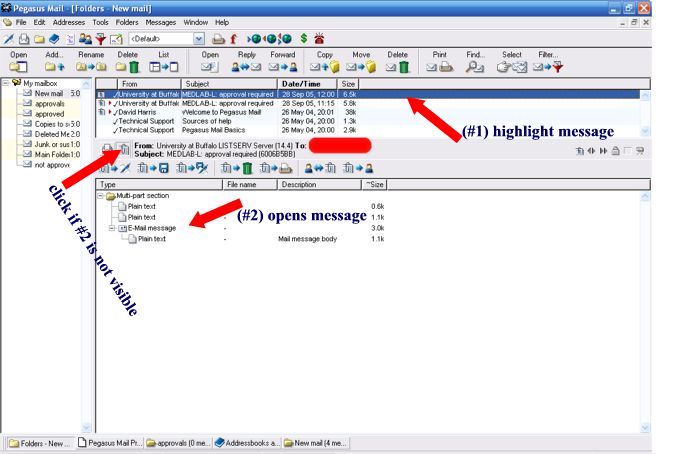This screenshot has height=454, width=680.
Task: Click the List toolbar button
Action: (163, 62)
